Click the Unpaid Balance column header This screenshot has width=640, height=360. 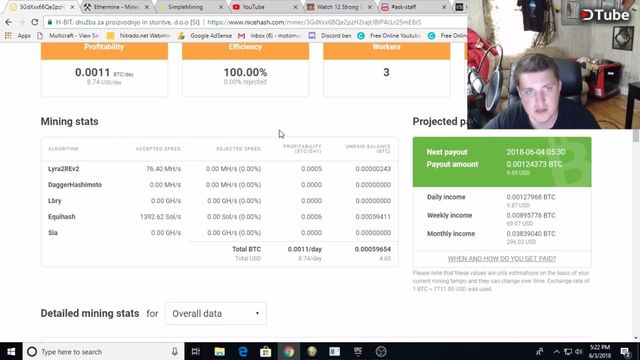(x=368, y=149)
